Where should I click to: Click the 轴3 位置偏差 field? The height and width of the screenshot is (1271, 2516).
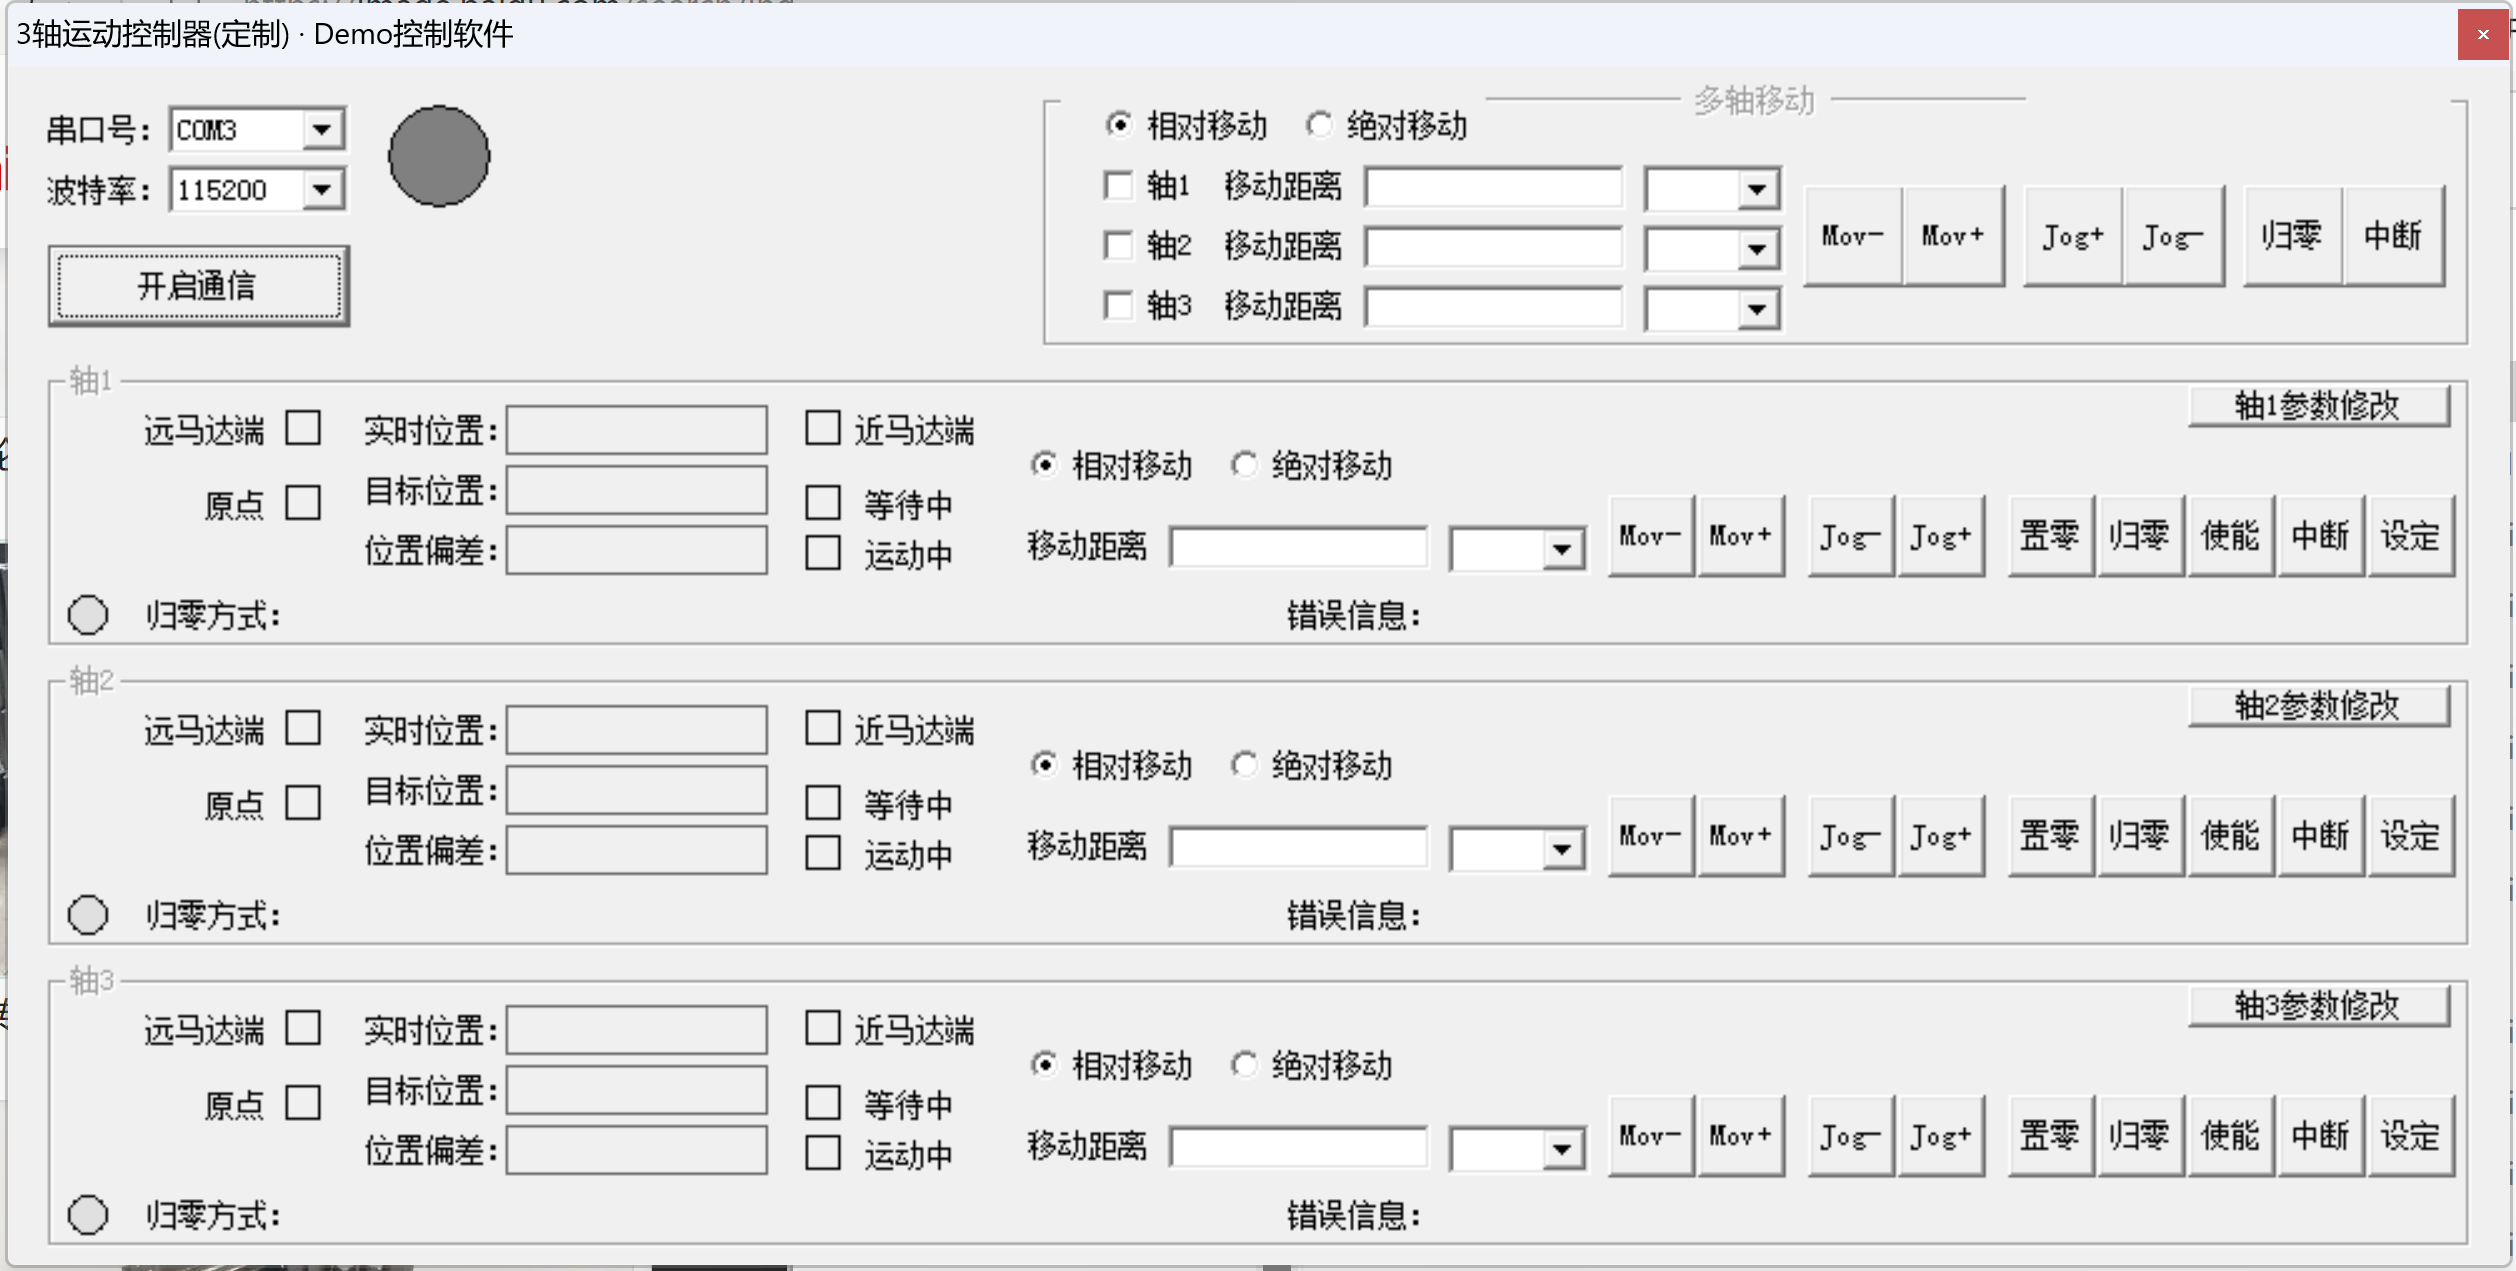tap(637, 1150)
